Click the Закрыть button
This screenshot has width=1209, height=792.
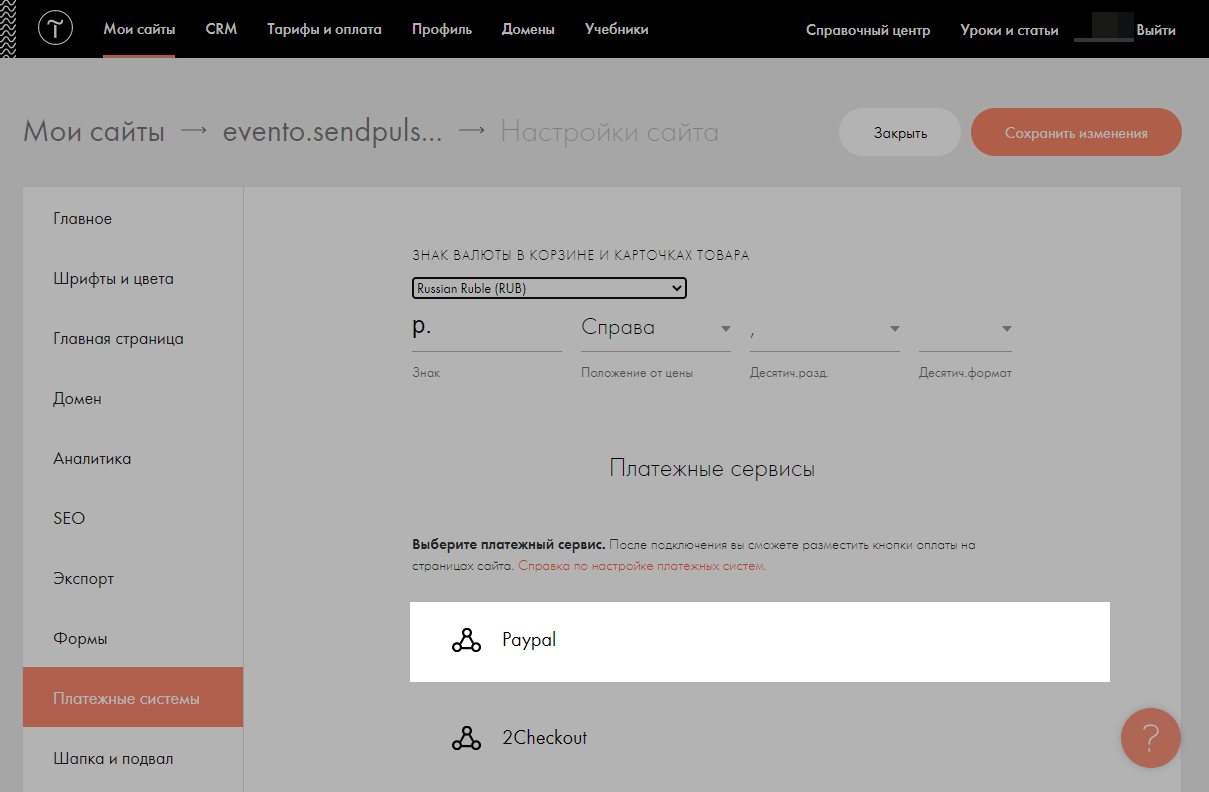tap(900, 132)
